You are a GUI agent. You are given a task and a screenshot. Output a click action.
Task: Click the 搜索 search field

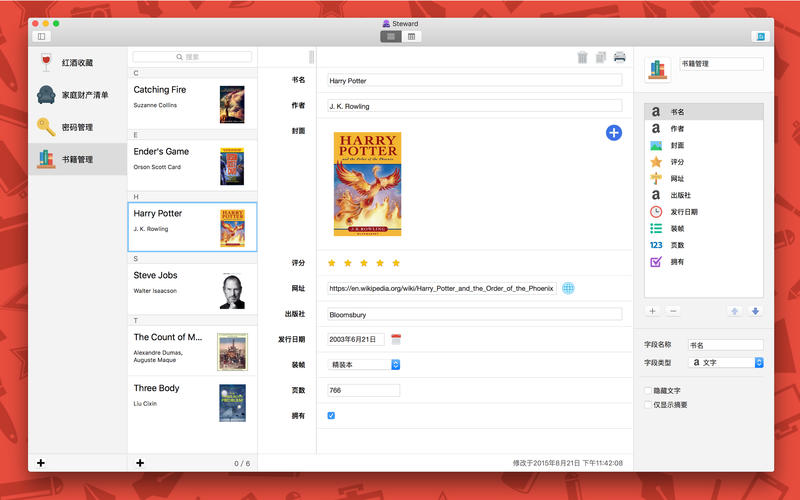[192, 57]
